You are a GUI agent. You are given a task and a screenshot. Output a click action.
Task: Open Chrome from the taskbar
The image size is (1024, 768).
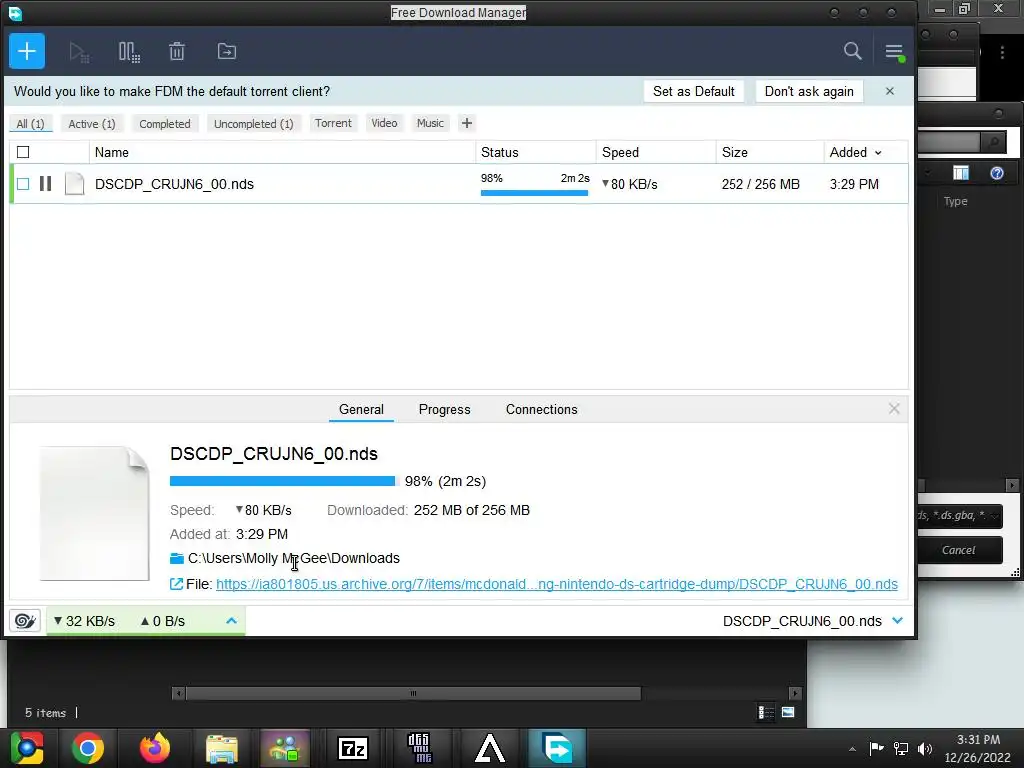coord(88,748)
